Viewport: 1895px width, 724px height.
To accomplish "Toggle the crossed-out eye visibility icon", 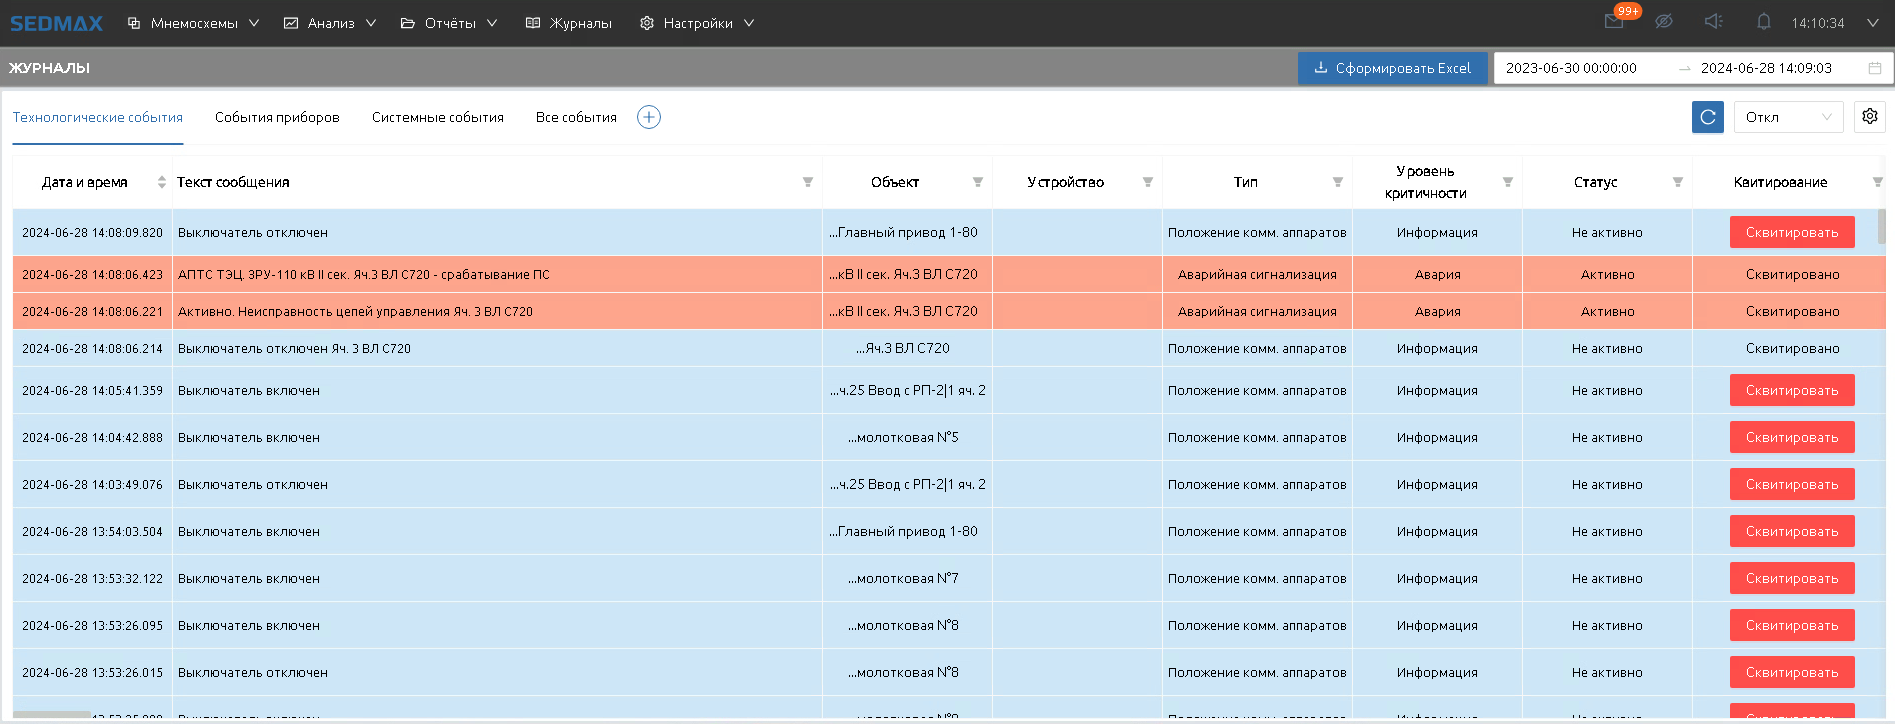I will coord(1664,22).
